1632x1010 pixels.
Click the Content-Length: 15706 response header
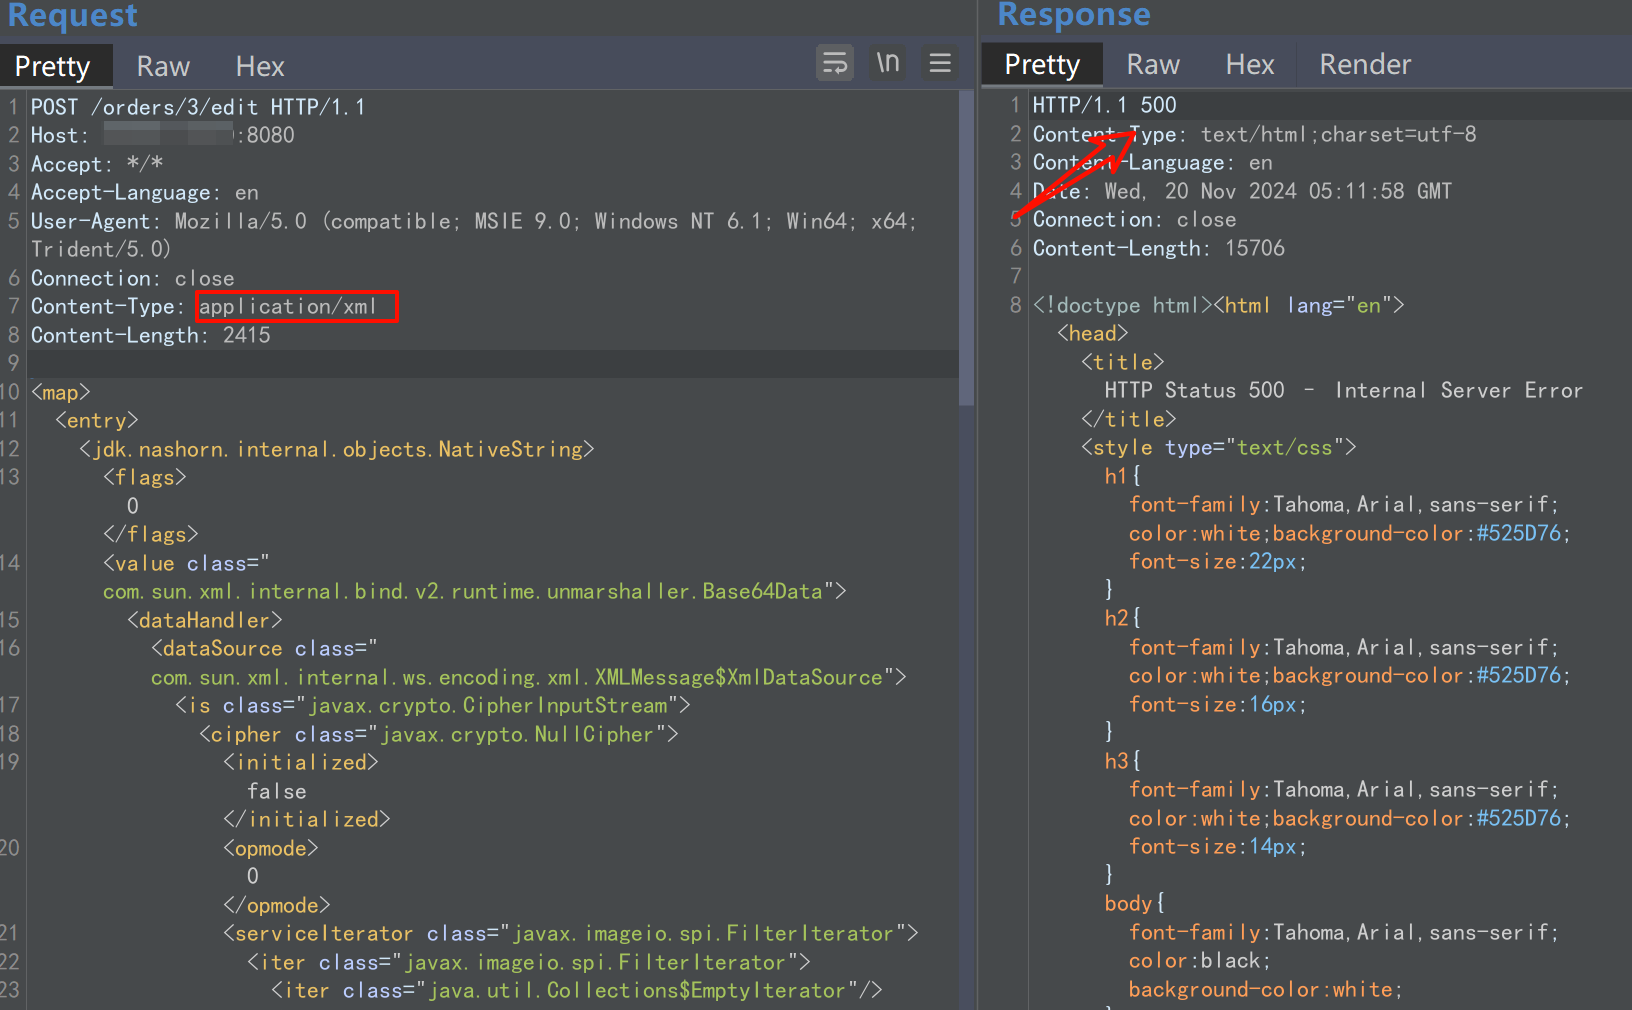click(x=1159, y=248)
